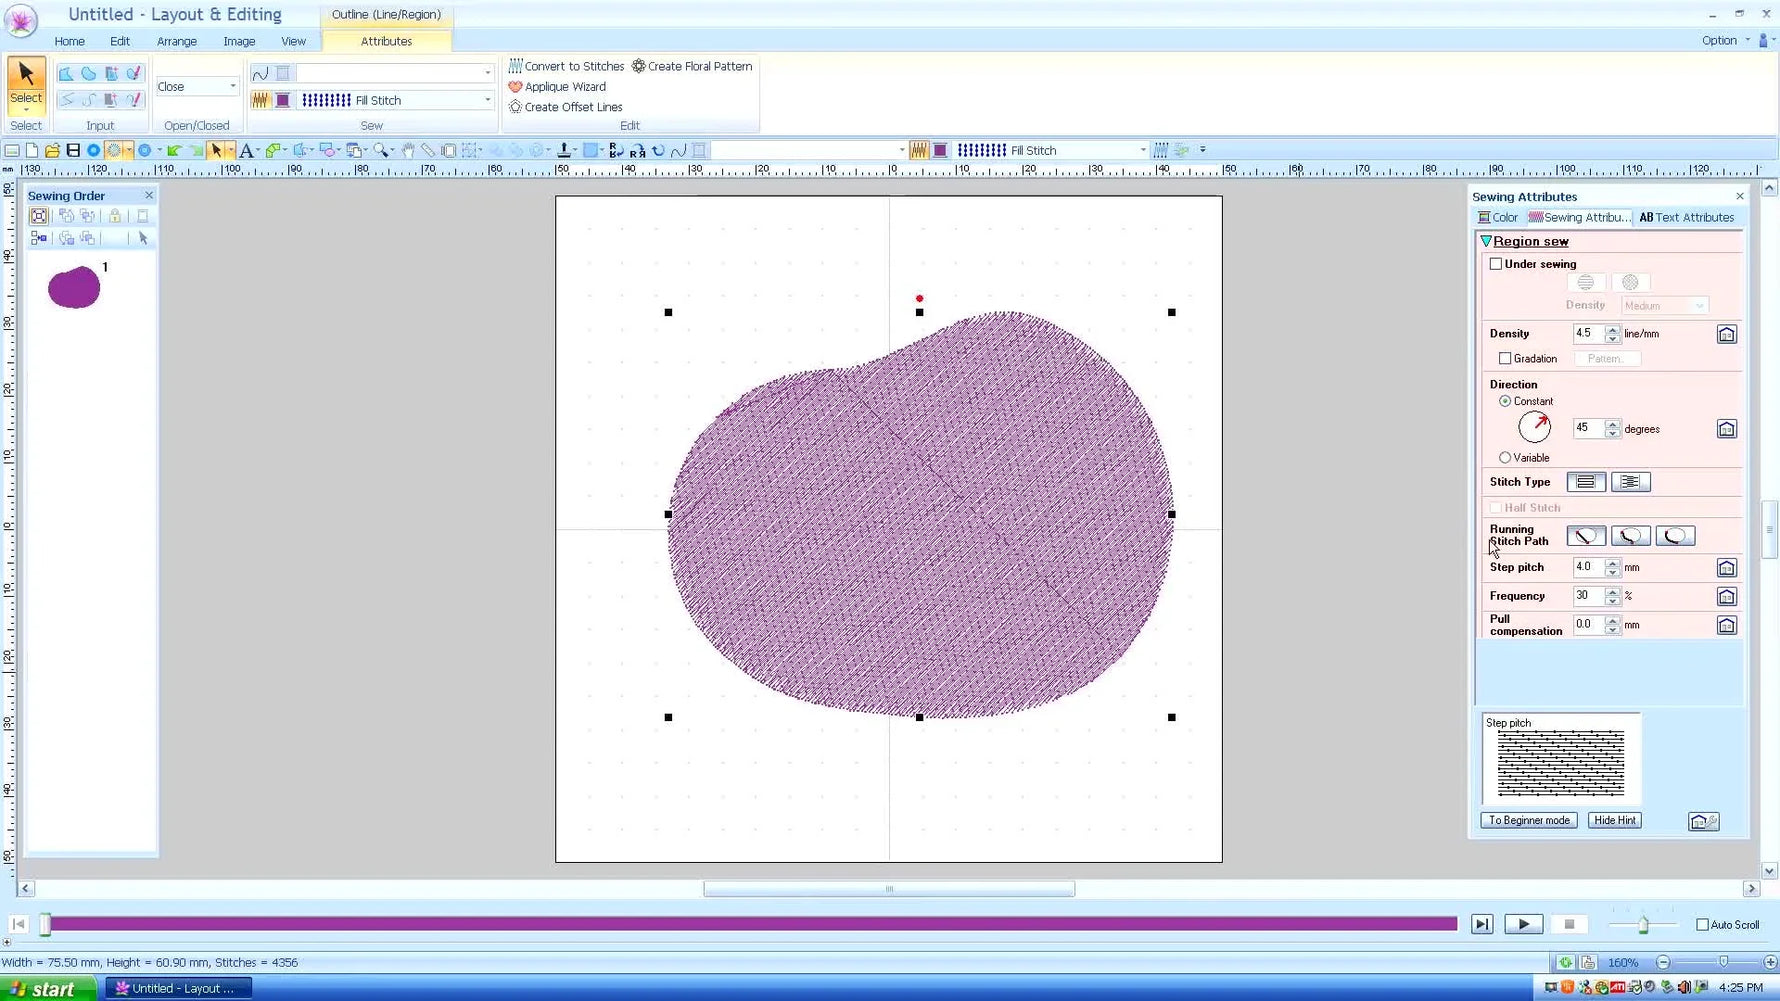Click the play button in the stitch simulator
The image size is (1780, 1001).
[x=1523, y=925]
